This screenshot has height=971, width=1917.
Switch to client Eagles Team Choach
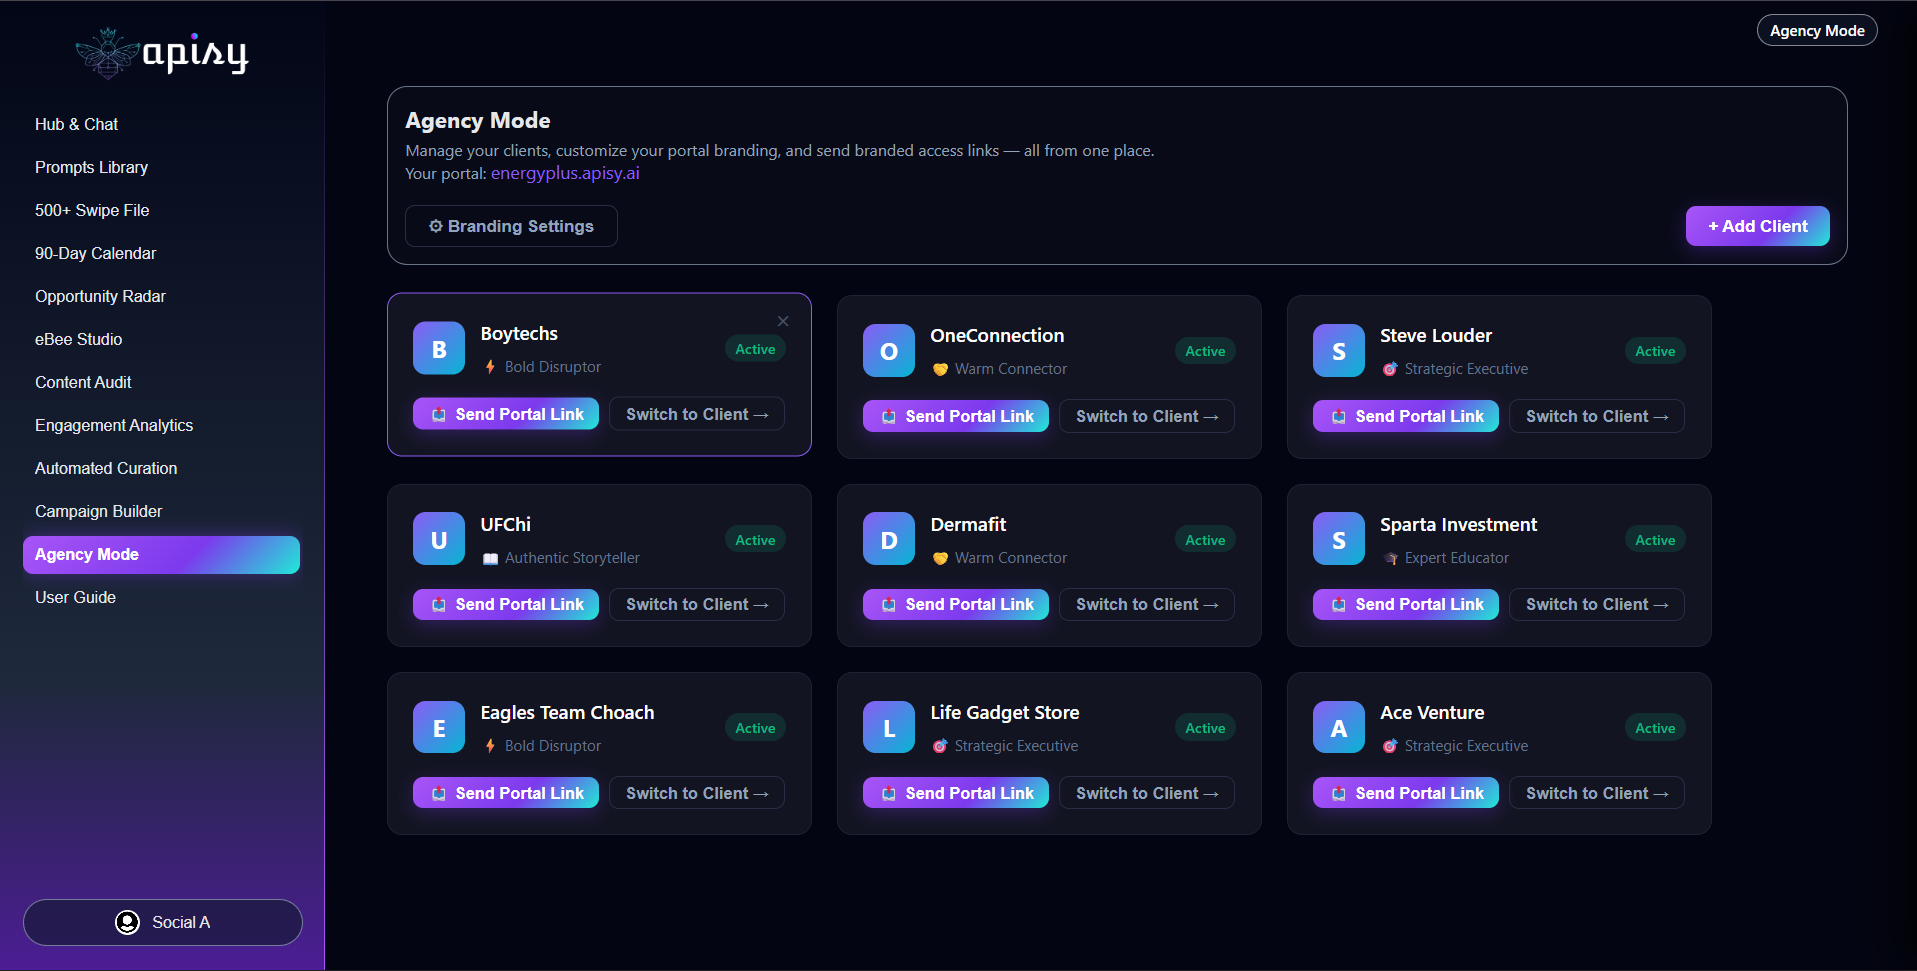tap(697, 793)
